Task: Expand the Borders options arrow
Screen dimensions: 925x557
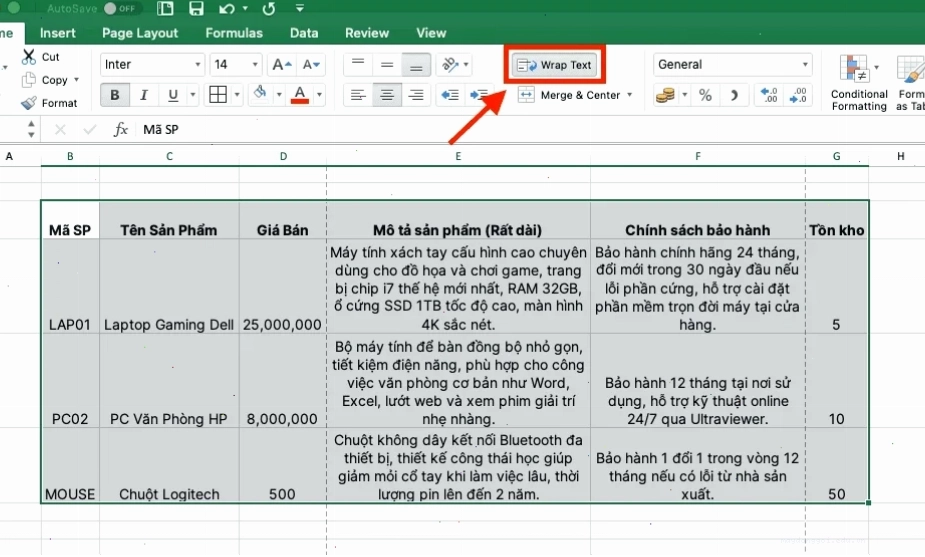Action: (x=237, y=95)
